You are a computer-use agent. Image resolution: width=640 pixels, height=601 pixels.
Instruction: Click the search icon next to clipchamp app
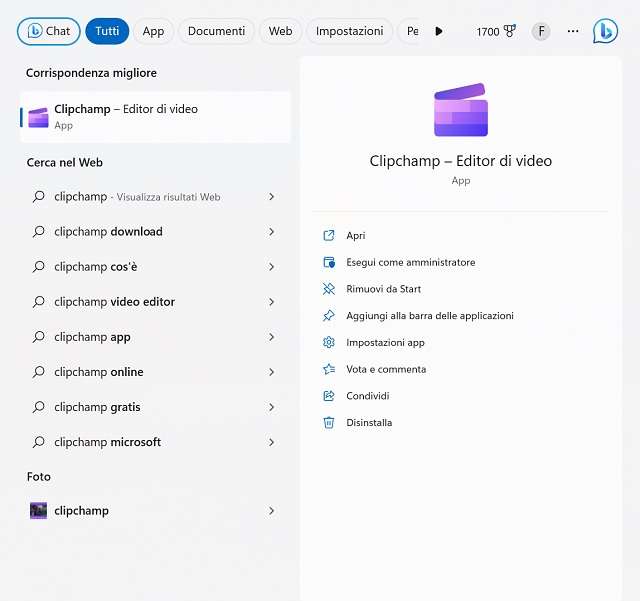(39, 337)
